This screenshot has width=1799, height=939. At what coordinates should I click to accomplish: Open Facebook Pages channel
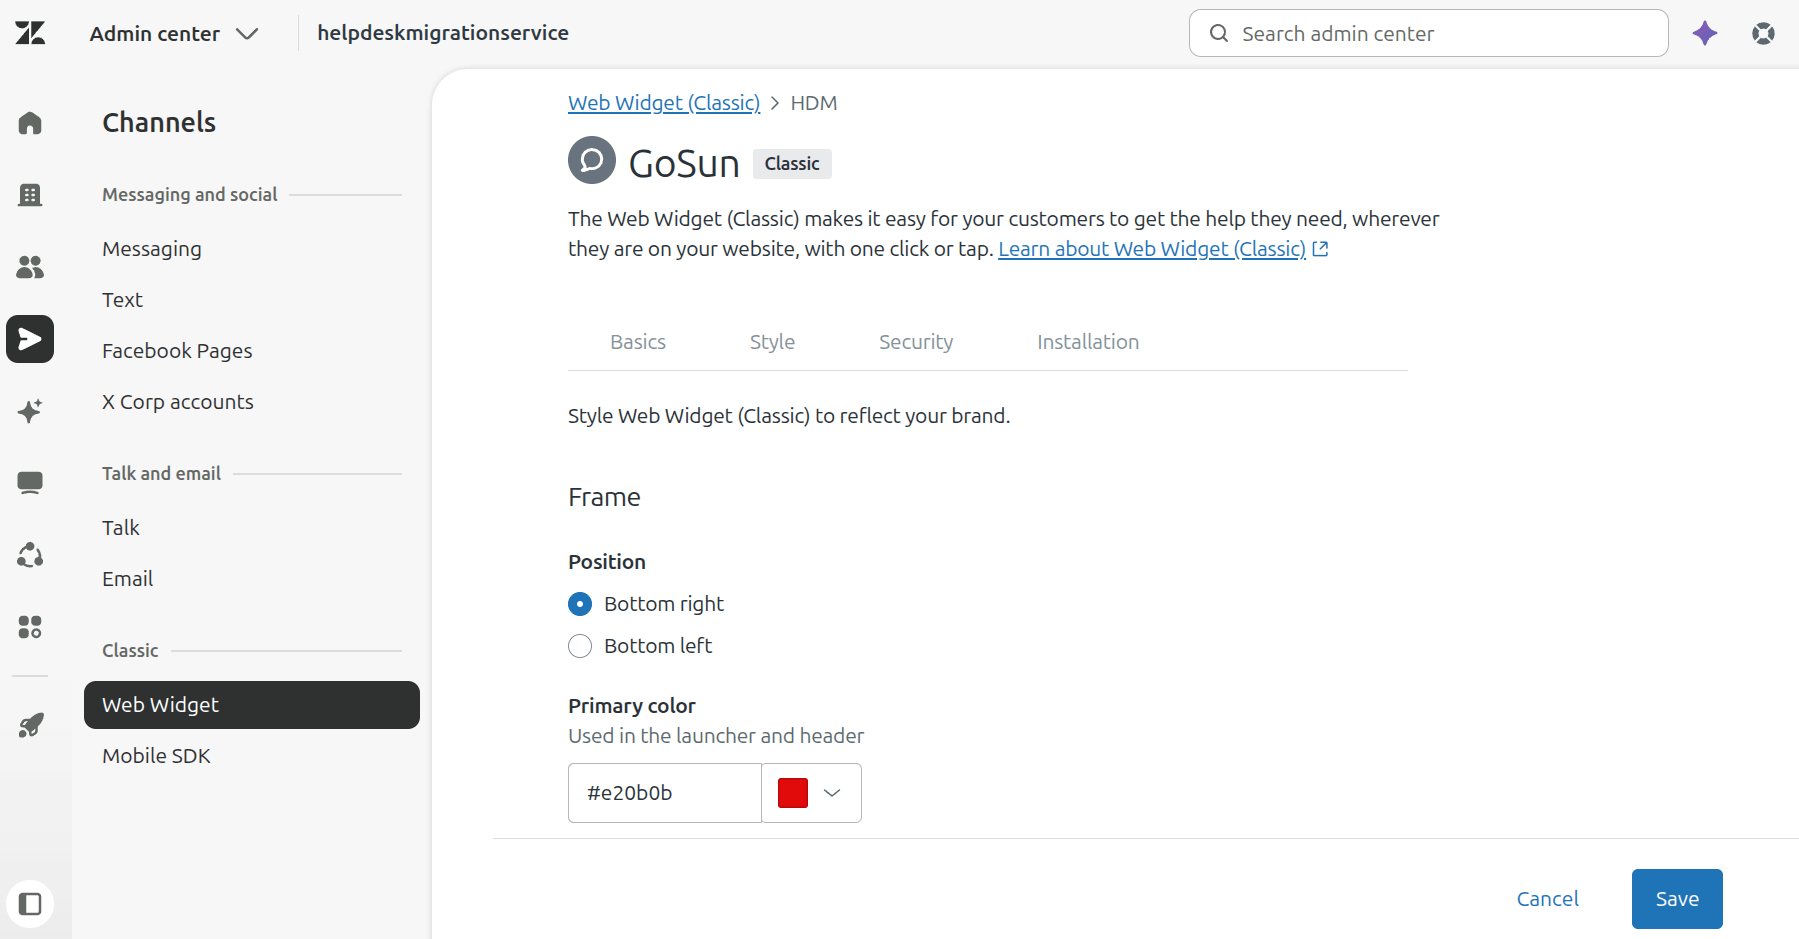coord(177,351)
